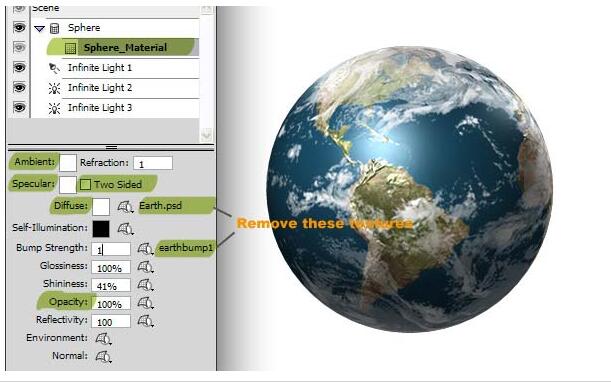
Task: Open the Environment texture menu icon
Action: click(x=103, y=339)
